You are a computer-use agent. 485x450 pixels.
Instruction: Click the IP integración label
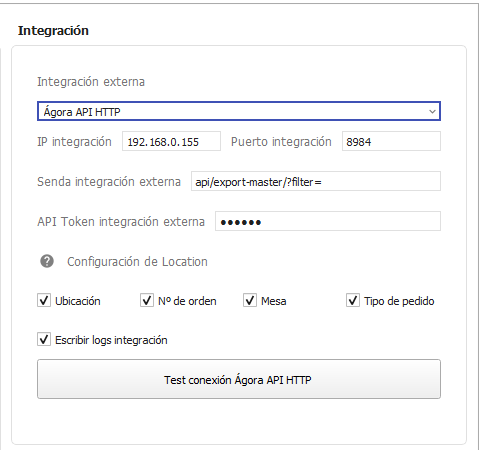tap(74, 142)
